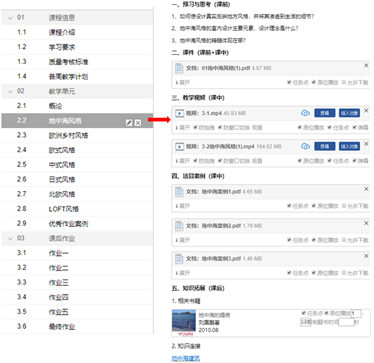The image size is (374, 363).
Task: Expand 展开 under 3-1.mp4
Action: point(183,127)
